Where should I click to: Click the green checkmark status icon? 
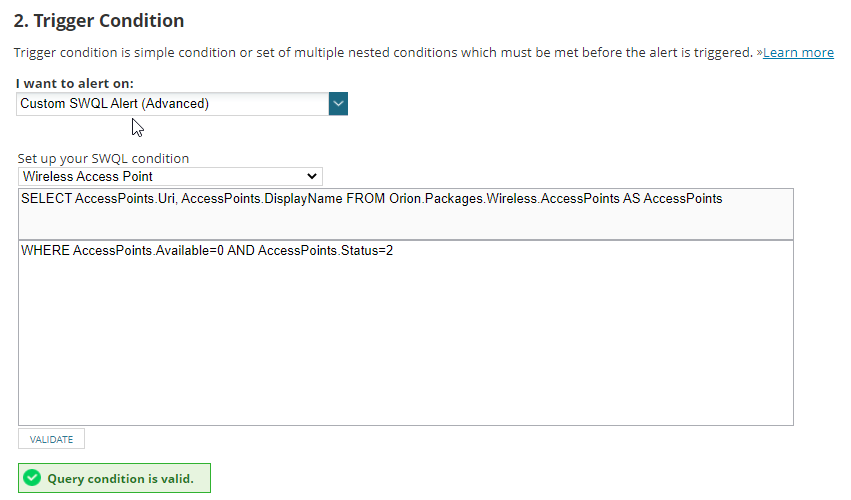tap(32, 478)
